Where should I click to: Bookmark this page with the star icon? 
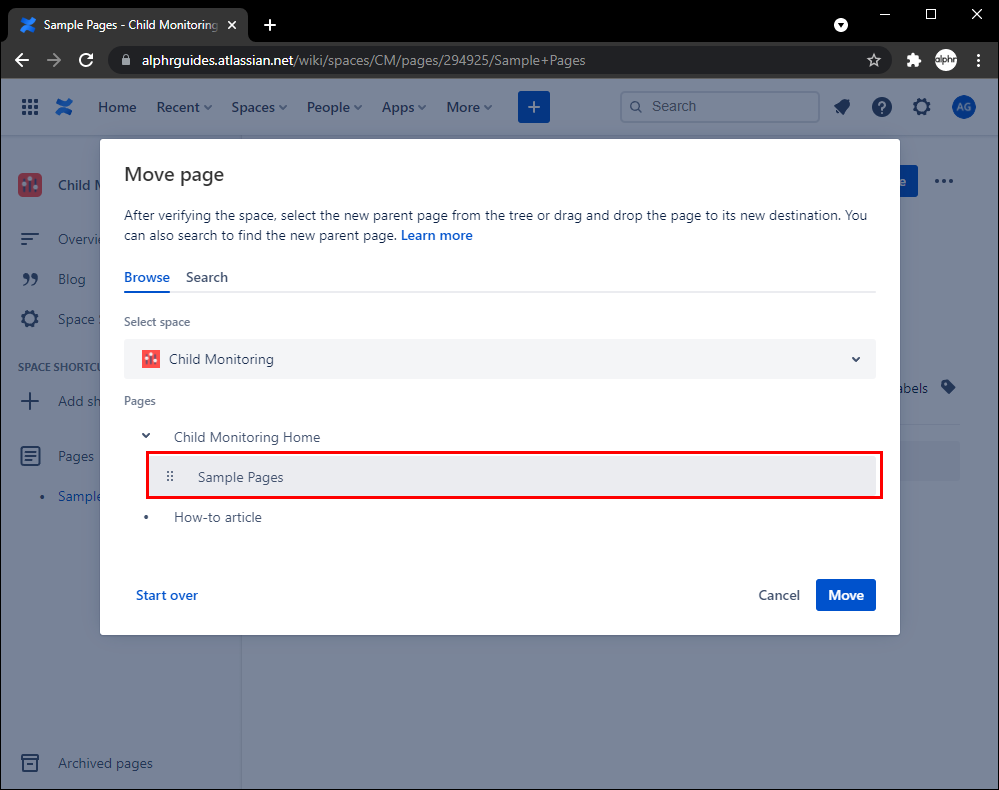(x=874, y=60)
